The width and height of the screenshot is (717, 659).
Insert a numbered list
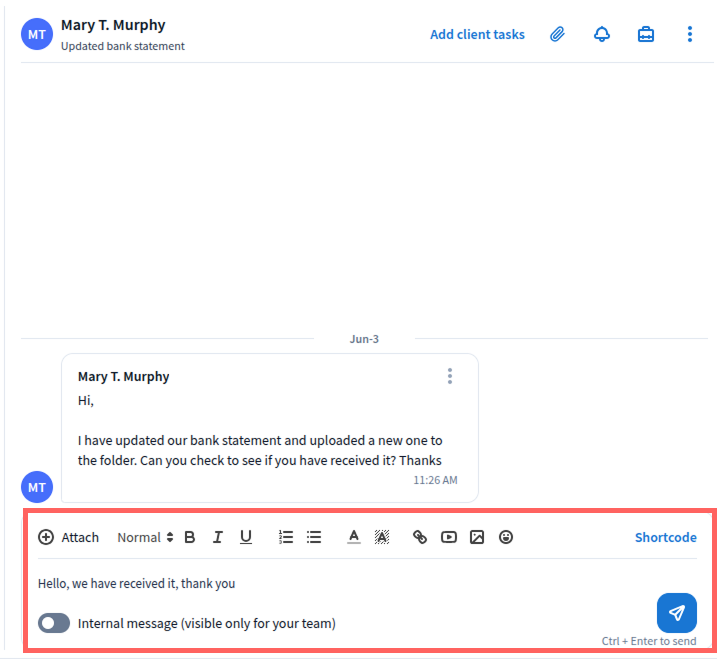286,537
